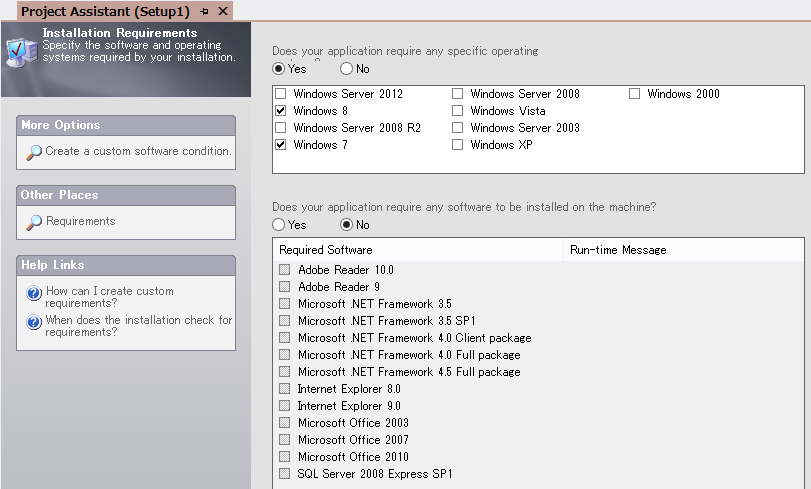811x489 pixels.
Task: Click the Other Places panel header
Action: (126, 195)
